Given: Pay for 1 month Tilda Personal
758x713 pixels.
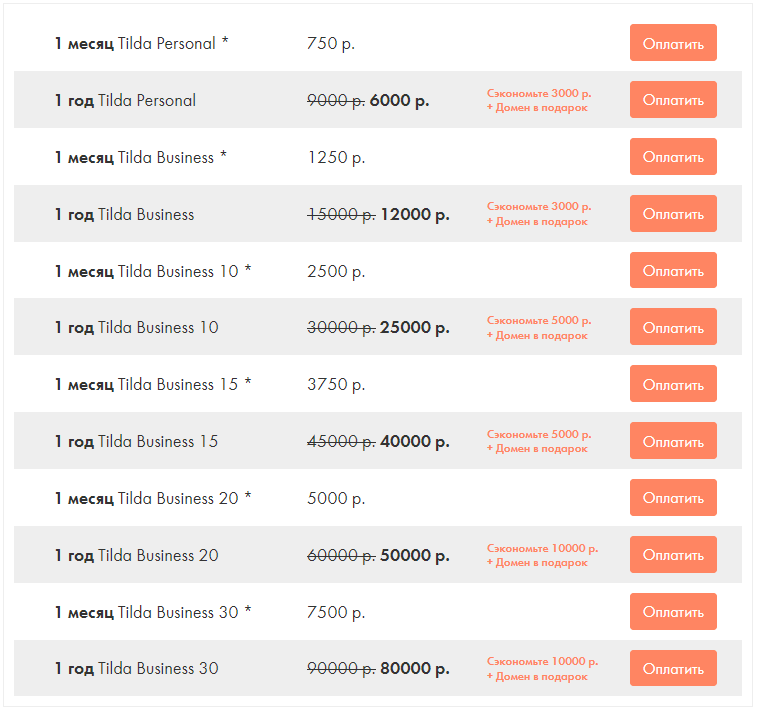Looking at the screenshot, I should pyautogui.click(x=673, y=43).
